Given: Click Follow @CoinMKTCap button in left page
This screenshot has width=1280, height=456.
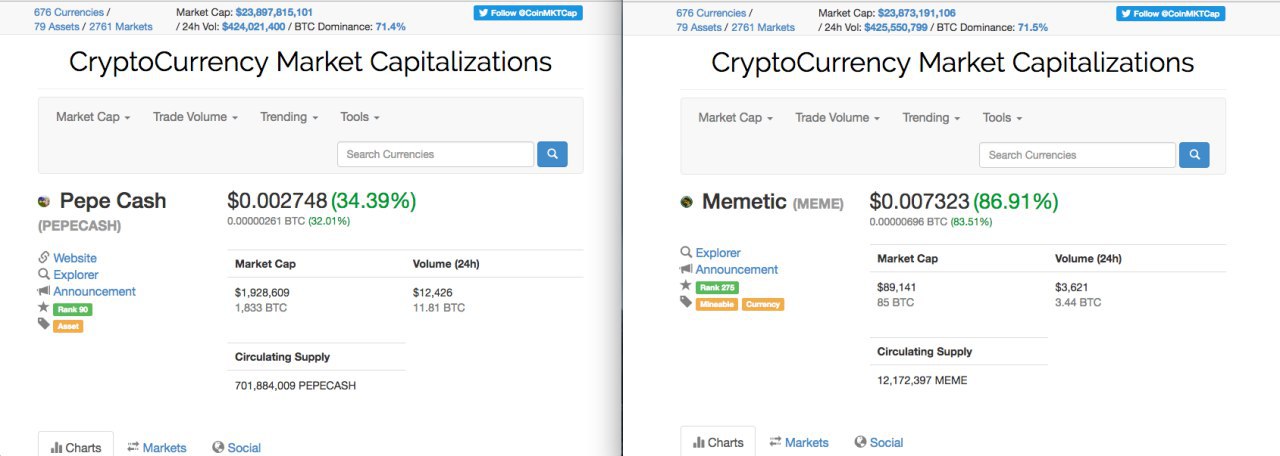Looking at the screenshot, I should pos(528,13).
